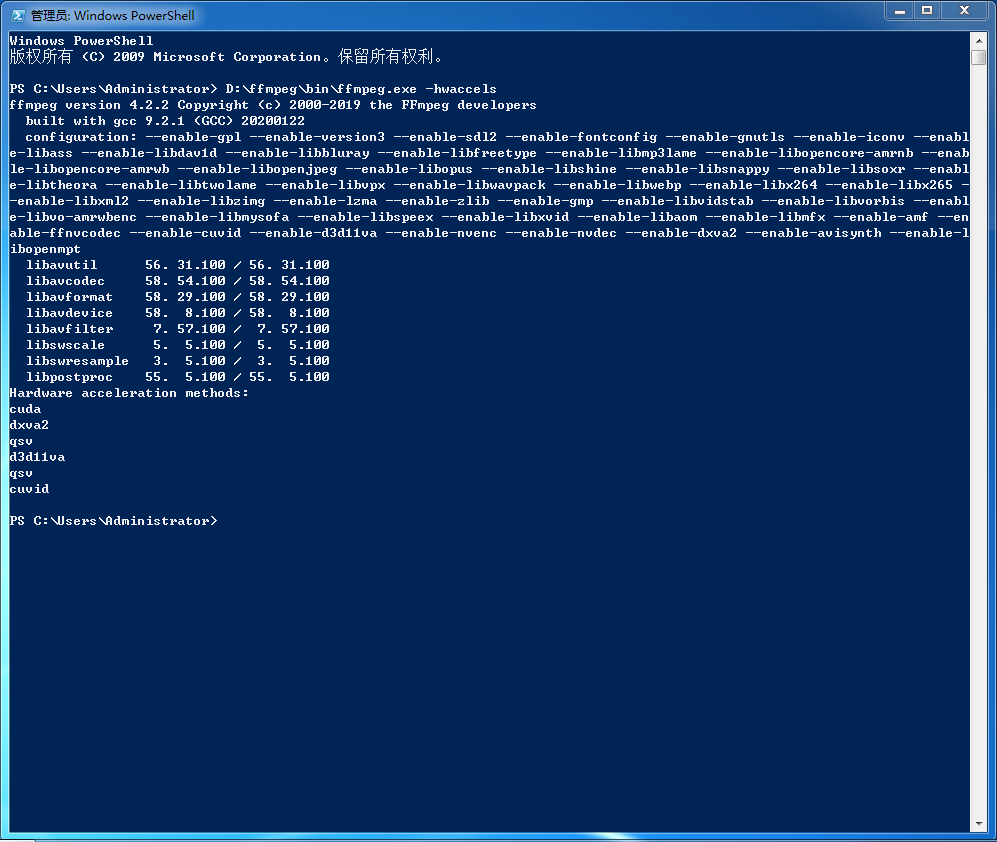Screen dimensions: 997x842
Task: Click the vertical scrollbar thumb
Action: coord(978,57)
